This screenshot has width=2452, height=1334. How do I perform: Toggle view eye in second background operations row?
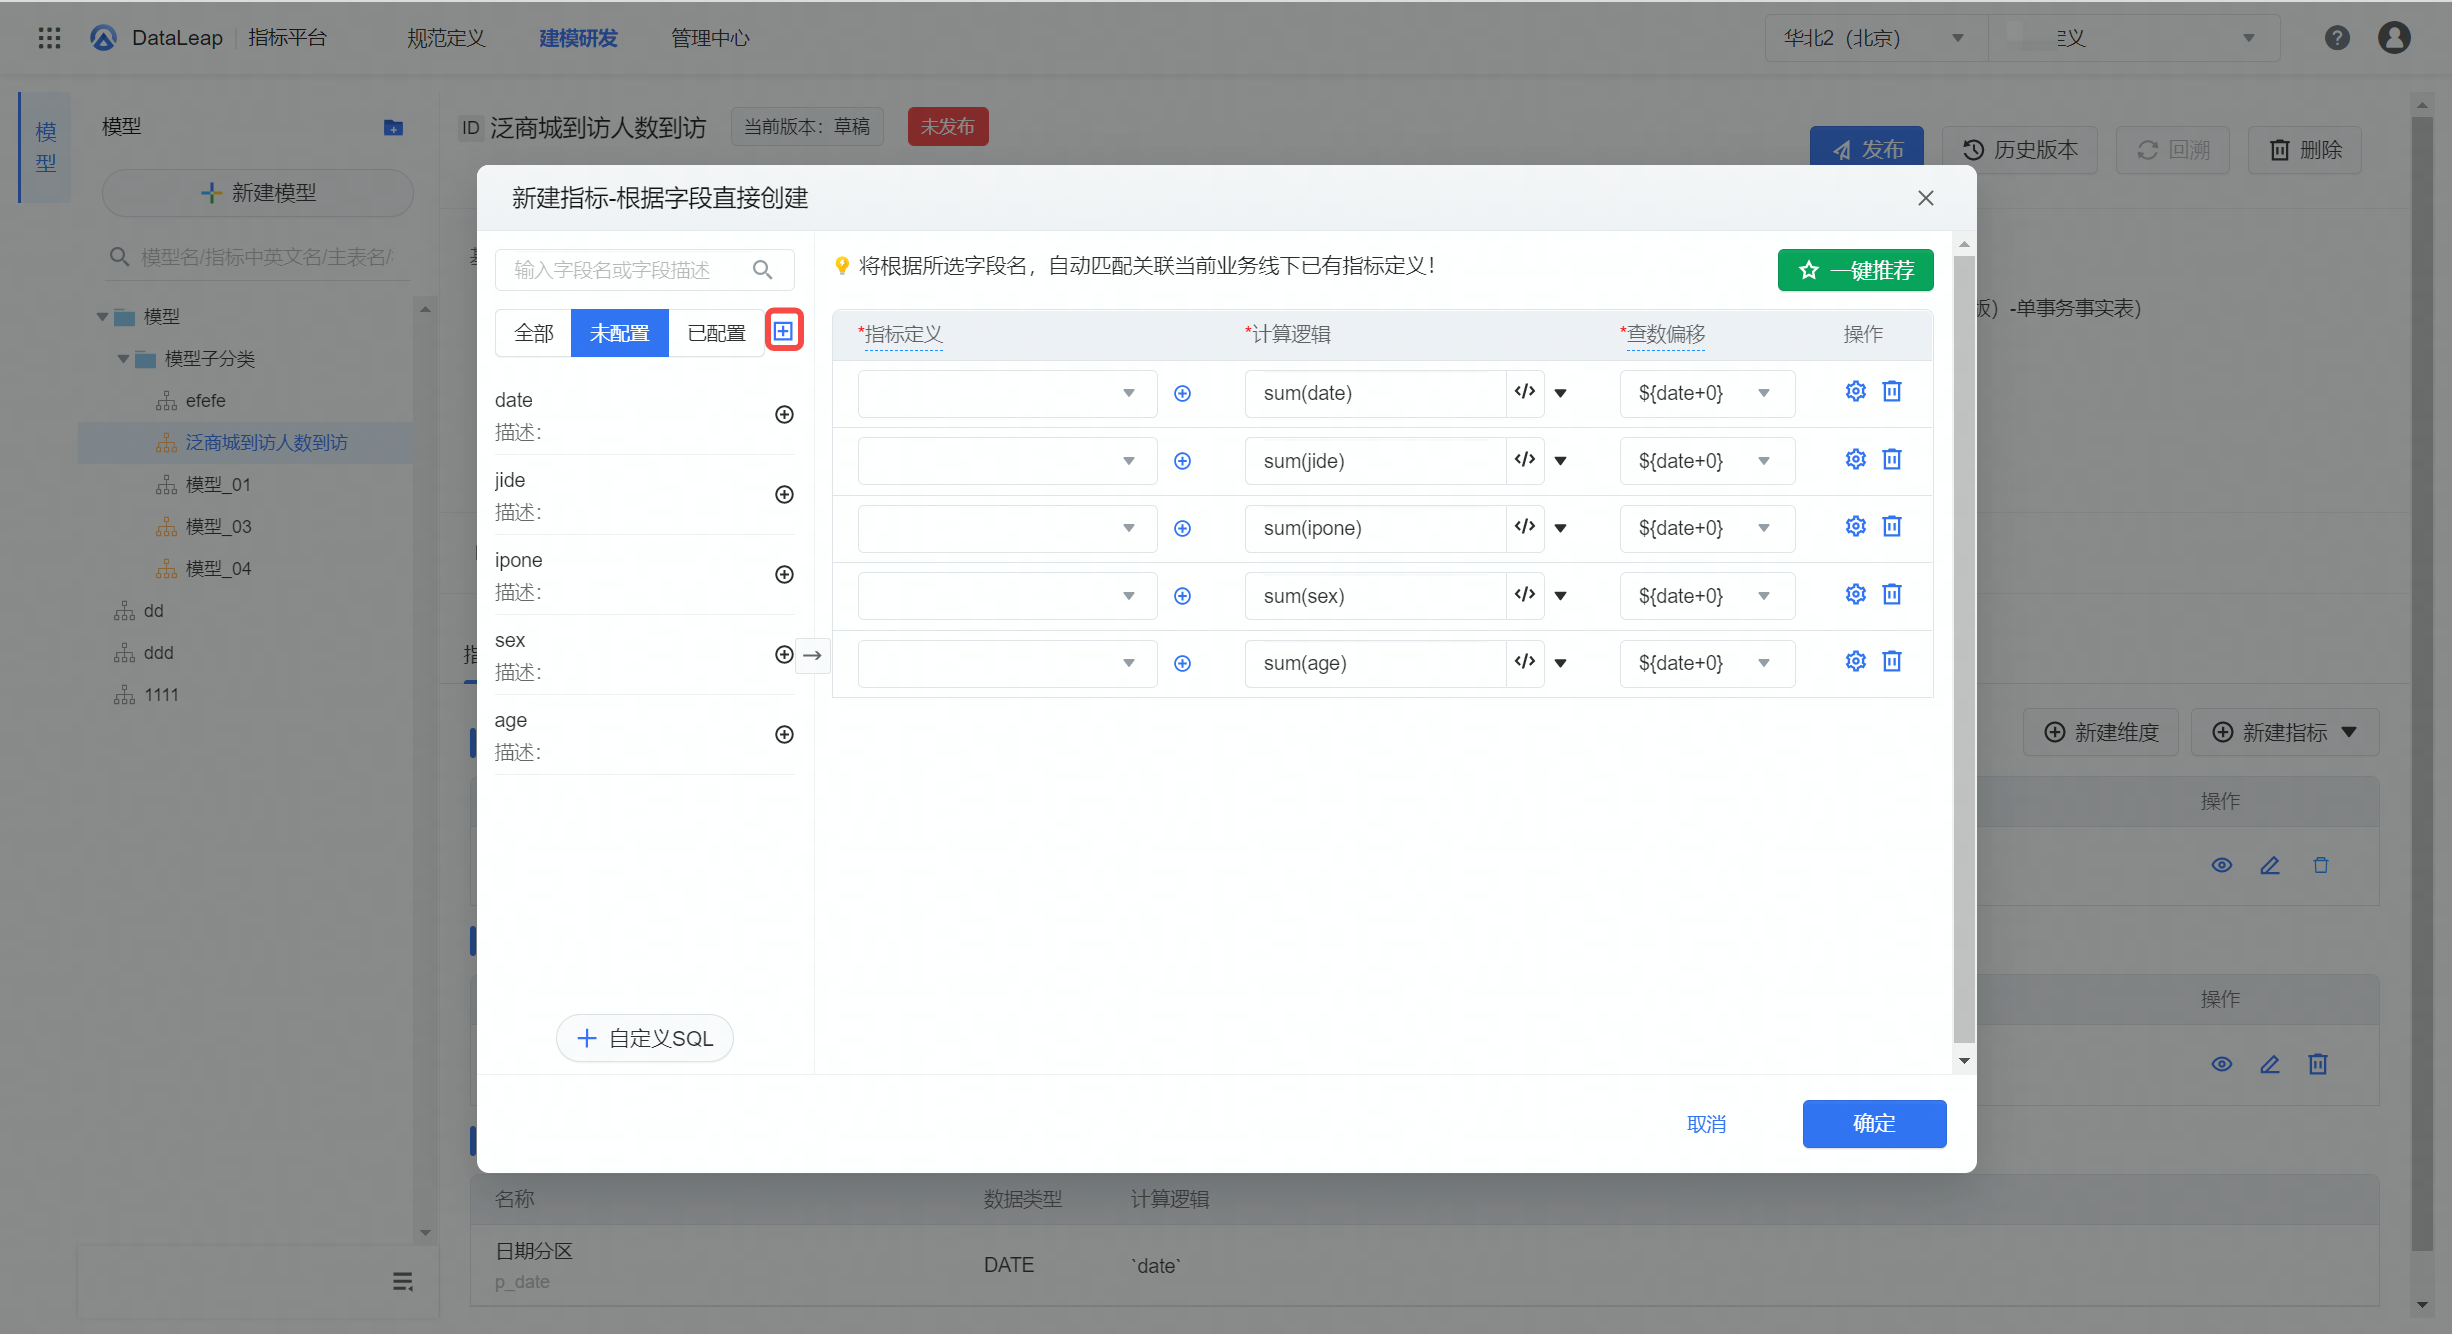click(2222, 1064)
